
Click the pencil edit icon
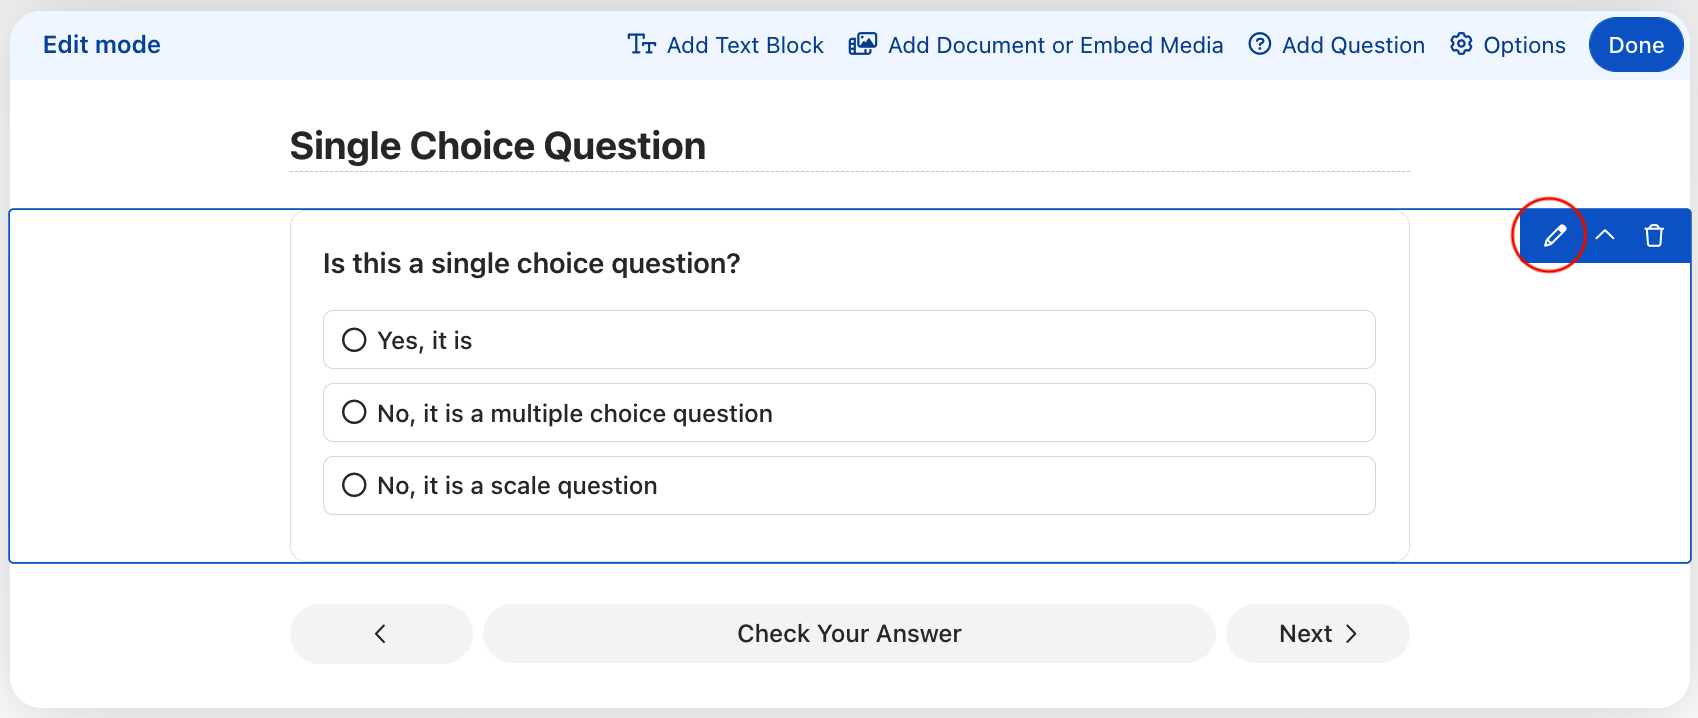click(1554, 236)
